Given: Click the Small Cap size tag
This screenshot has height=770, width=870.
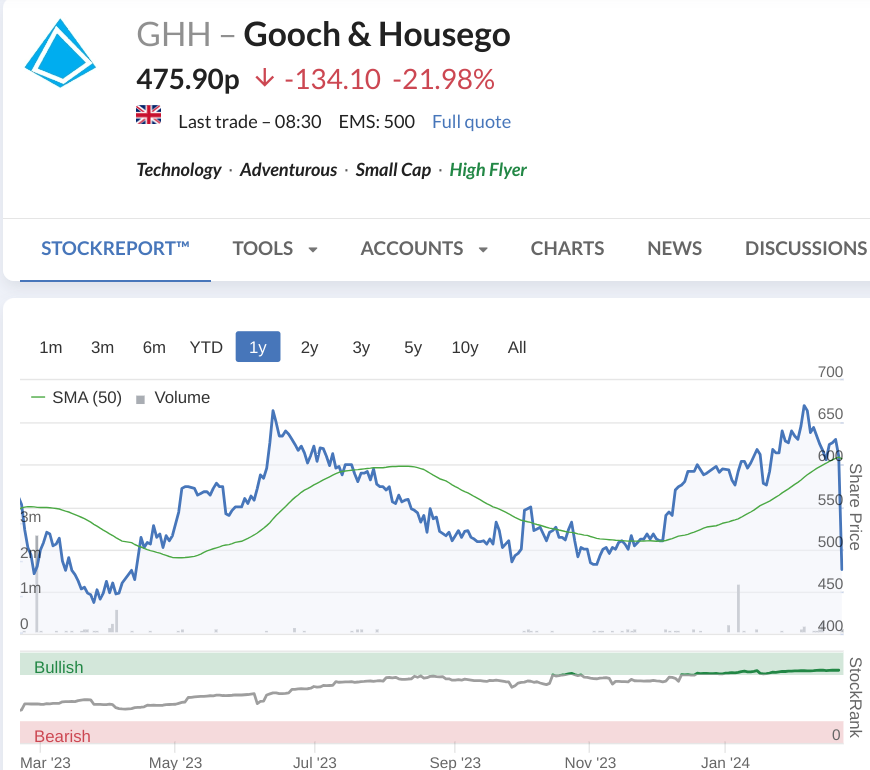Looking at the screenshot, I should coord(393,170).
